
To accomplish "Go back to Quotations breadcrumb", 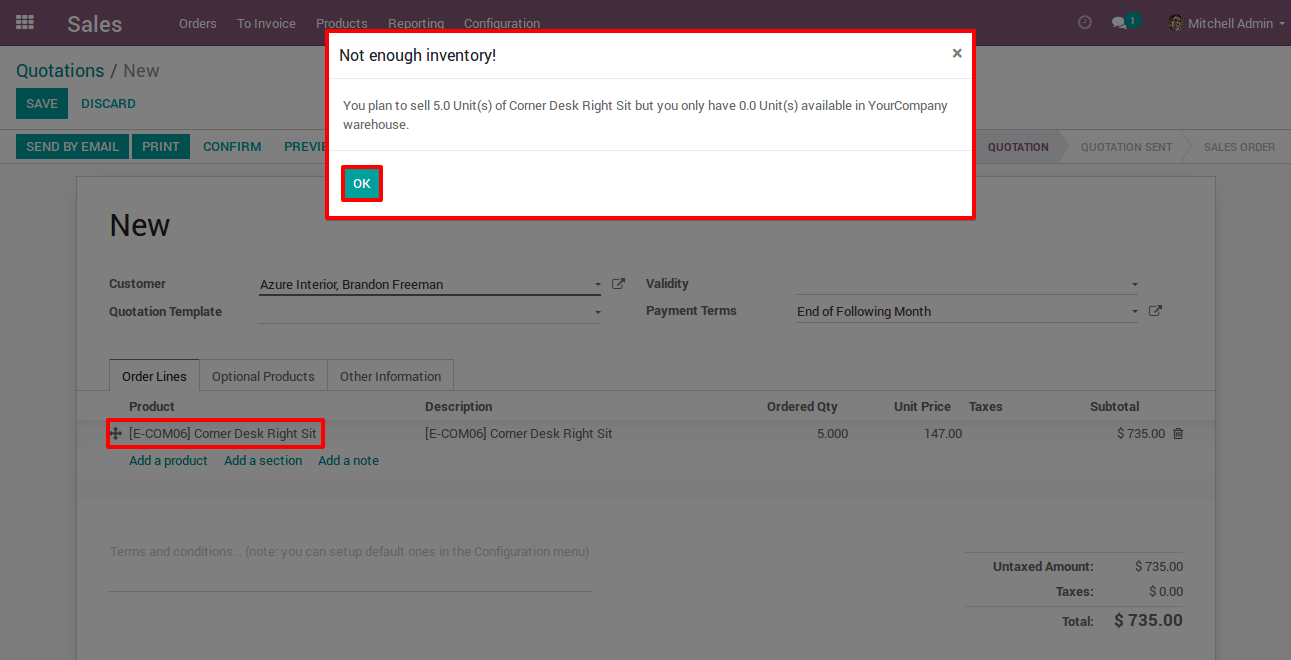I will pos(60,71).
